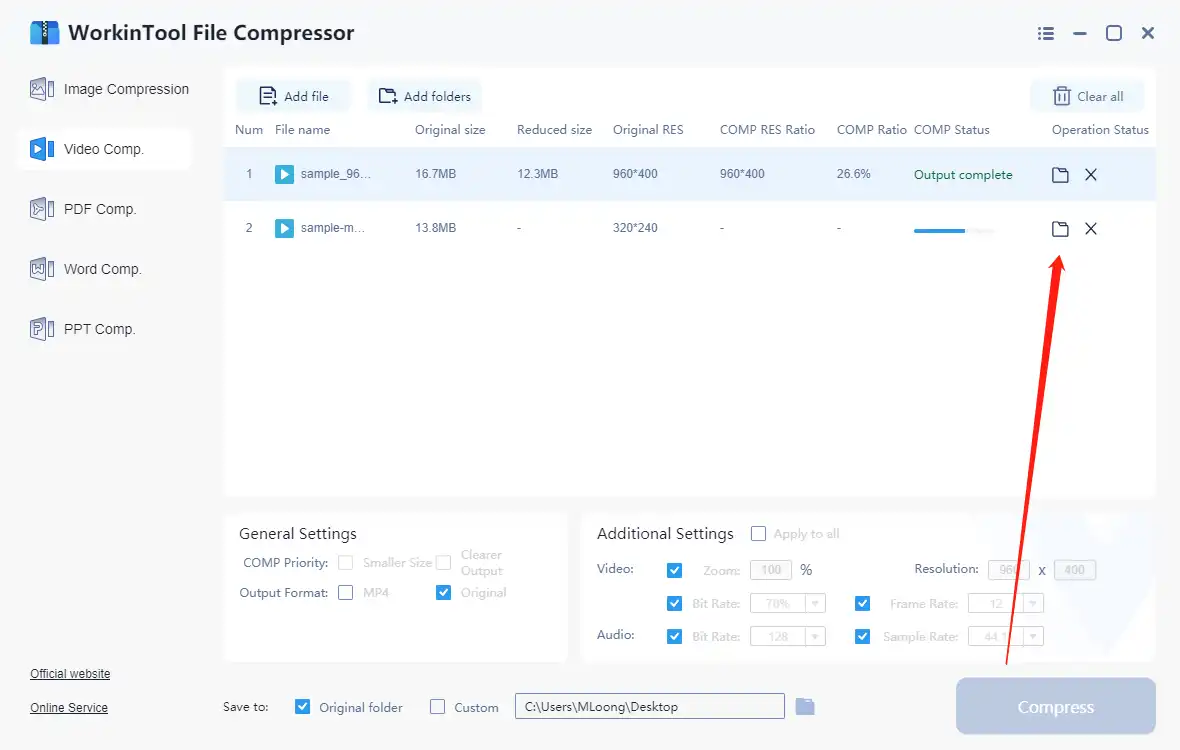Click the File name column header
Image resolution: width=1180 pixels, height=750 pixels.
pyautogui.click(x=303, y=129)
